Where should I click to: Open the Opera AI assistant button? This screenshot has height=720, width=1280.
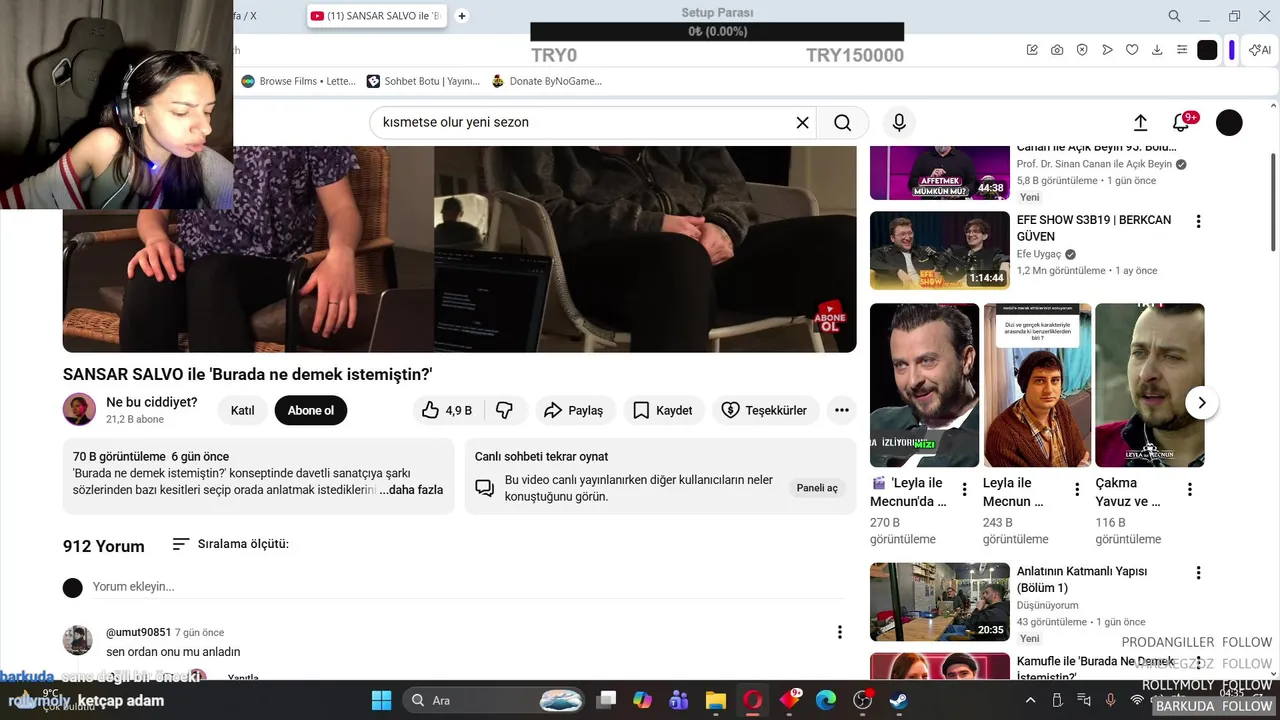tap(1259, 50)
